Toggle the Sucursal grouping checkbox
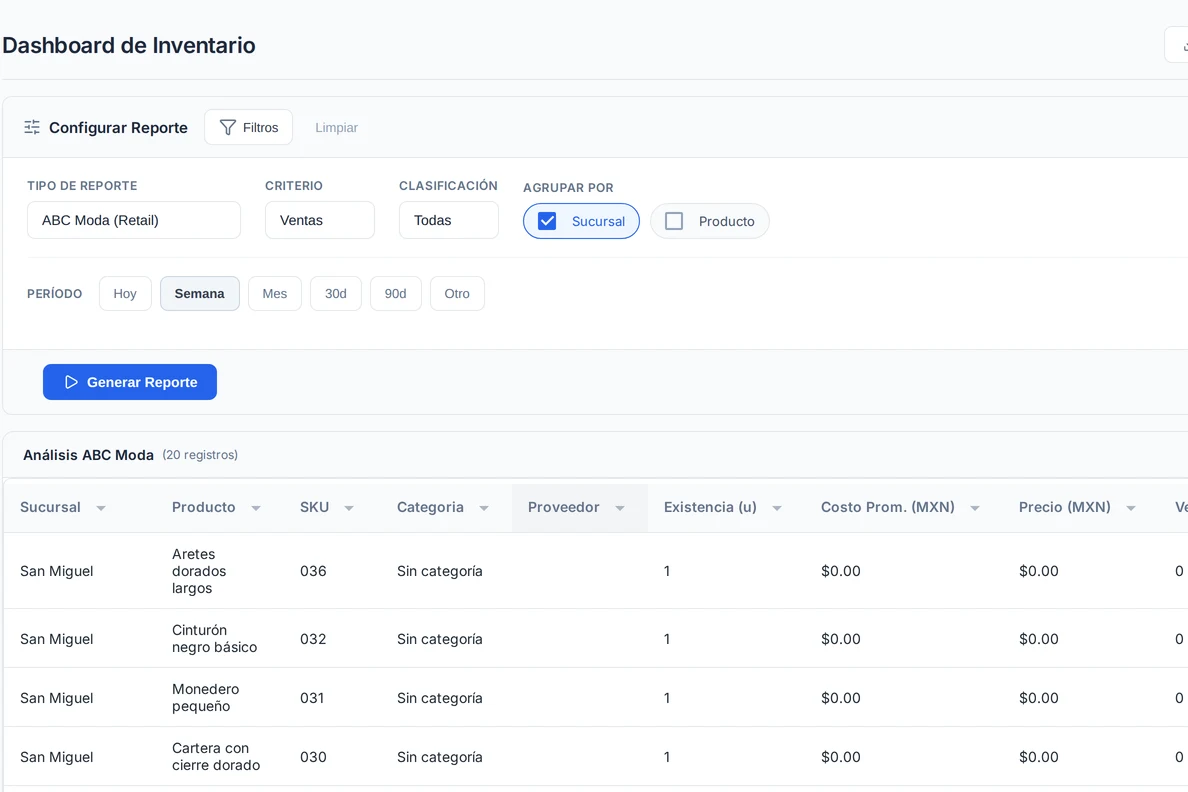Viewport: 1188px width, 792px height. coord(547,221)
